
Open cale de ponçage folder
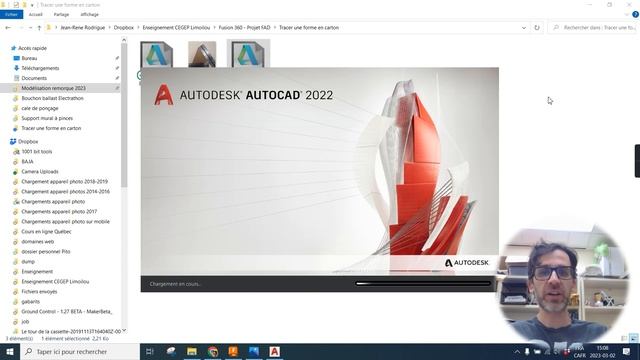(x=40, y=108)
